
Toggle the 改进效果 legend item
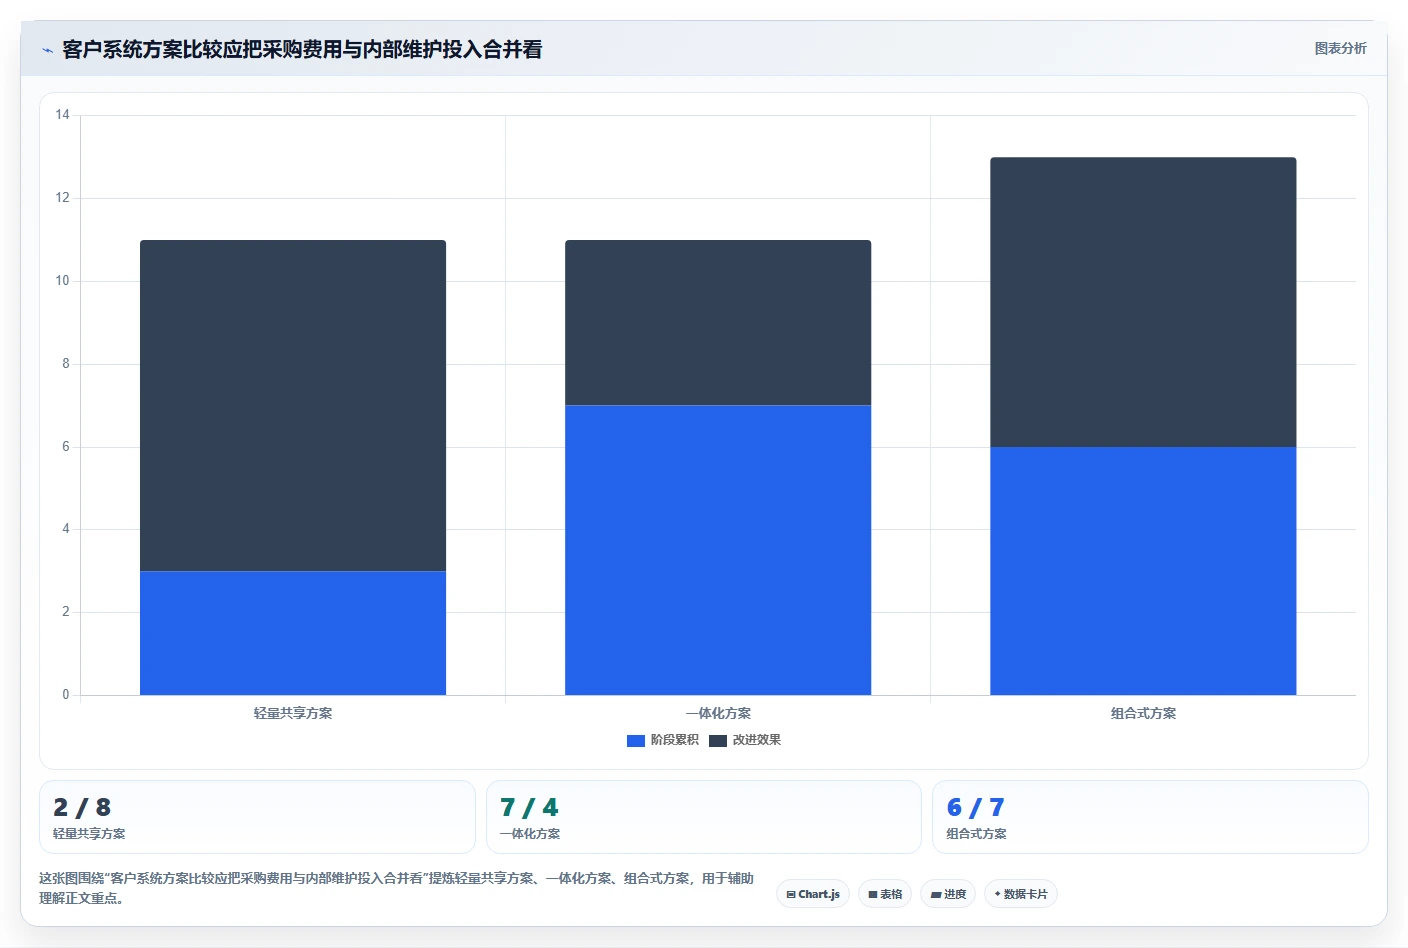tap(745, 740)
